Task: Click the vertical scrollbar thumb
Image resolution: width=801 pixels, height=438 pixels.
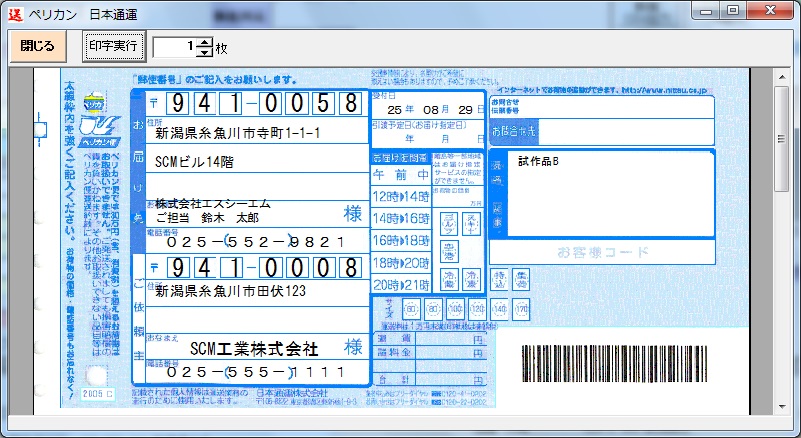Action: [x=782, y=139]
